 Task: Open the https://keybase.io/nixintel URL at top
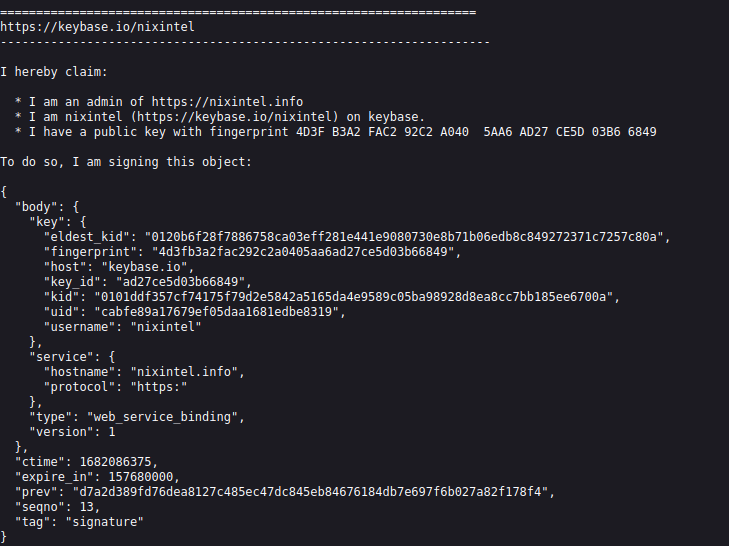coord(97,27)
